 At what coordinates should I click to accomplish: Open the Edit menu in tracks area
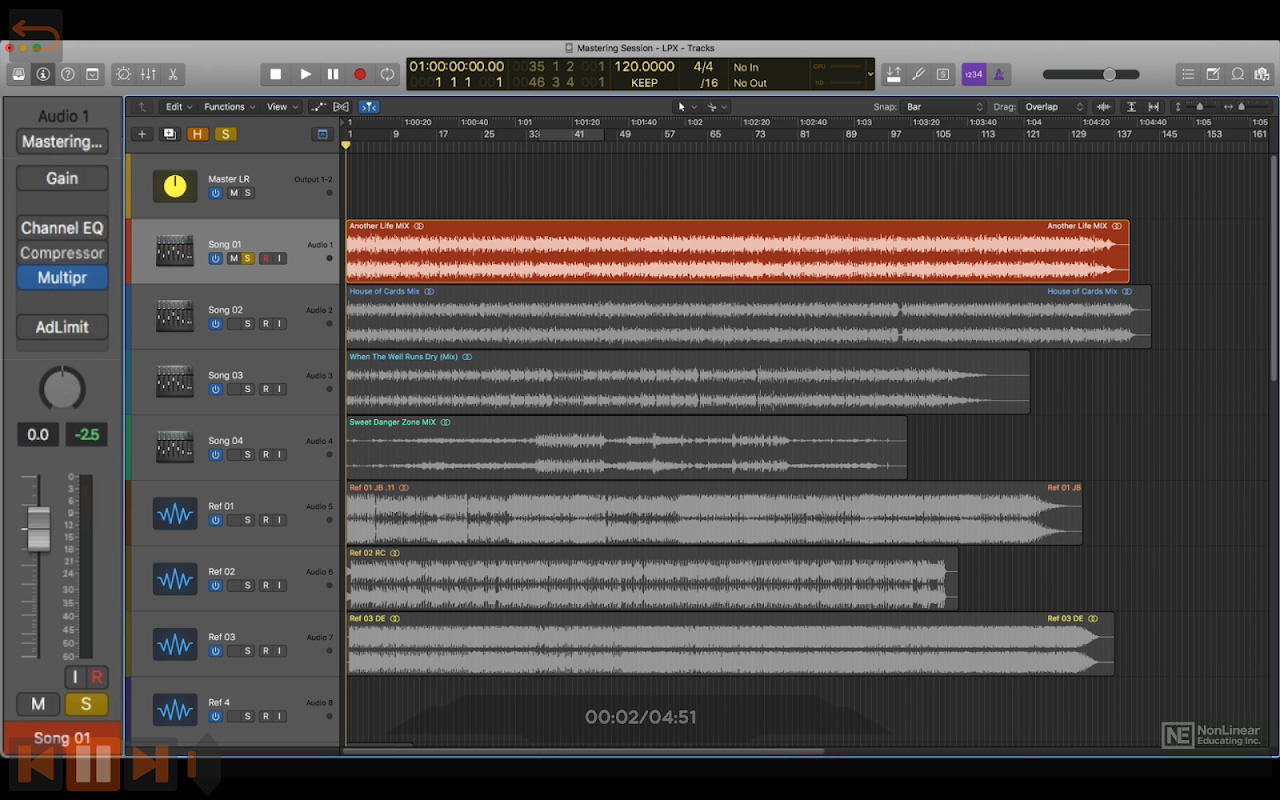click(x=179, y=107)
